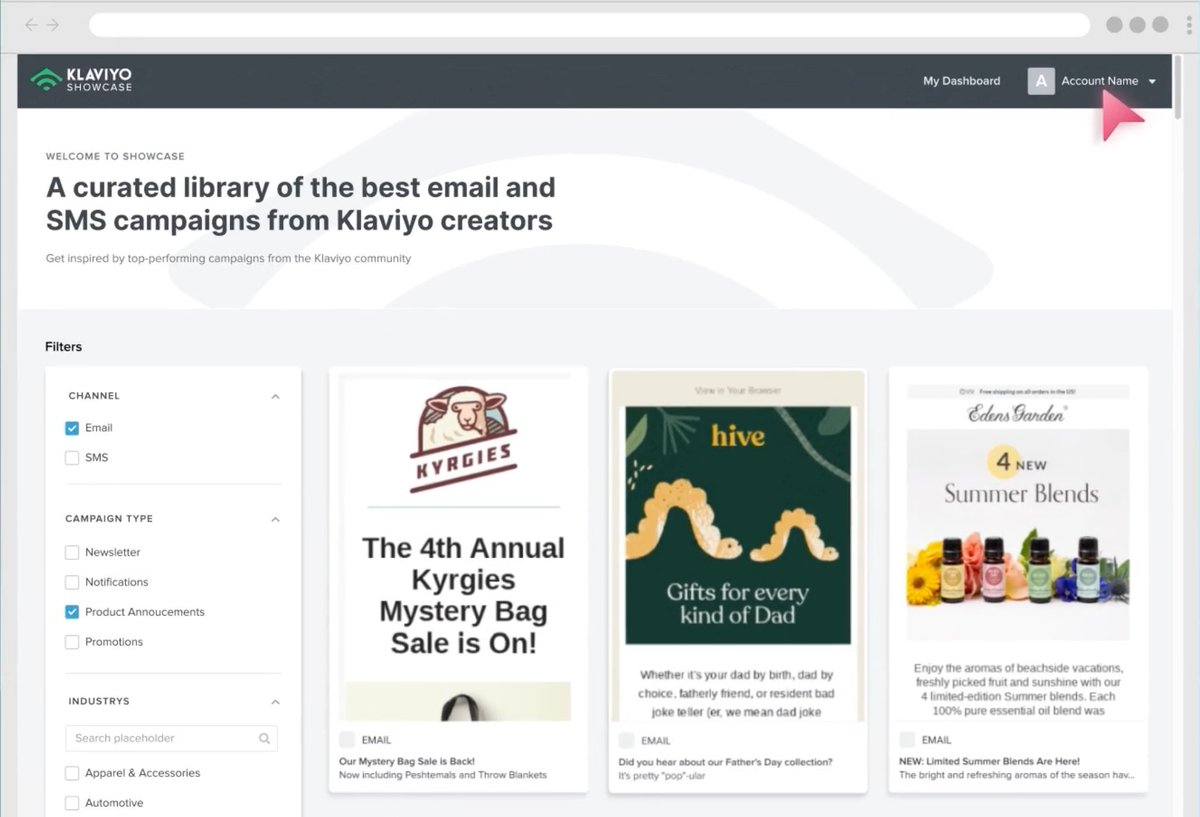
Task: Check the Automotive industry filter
Action: [72, 803]
